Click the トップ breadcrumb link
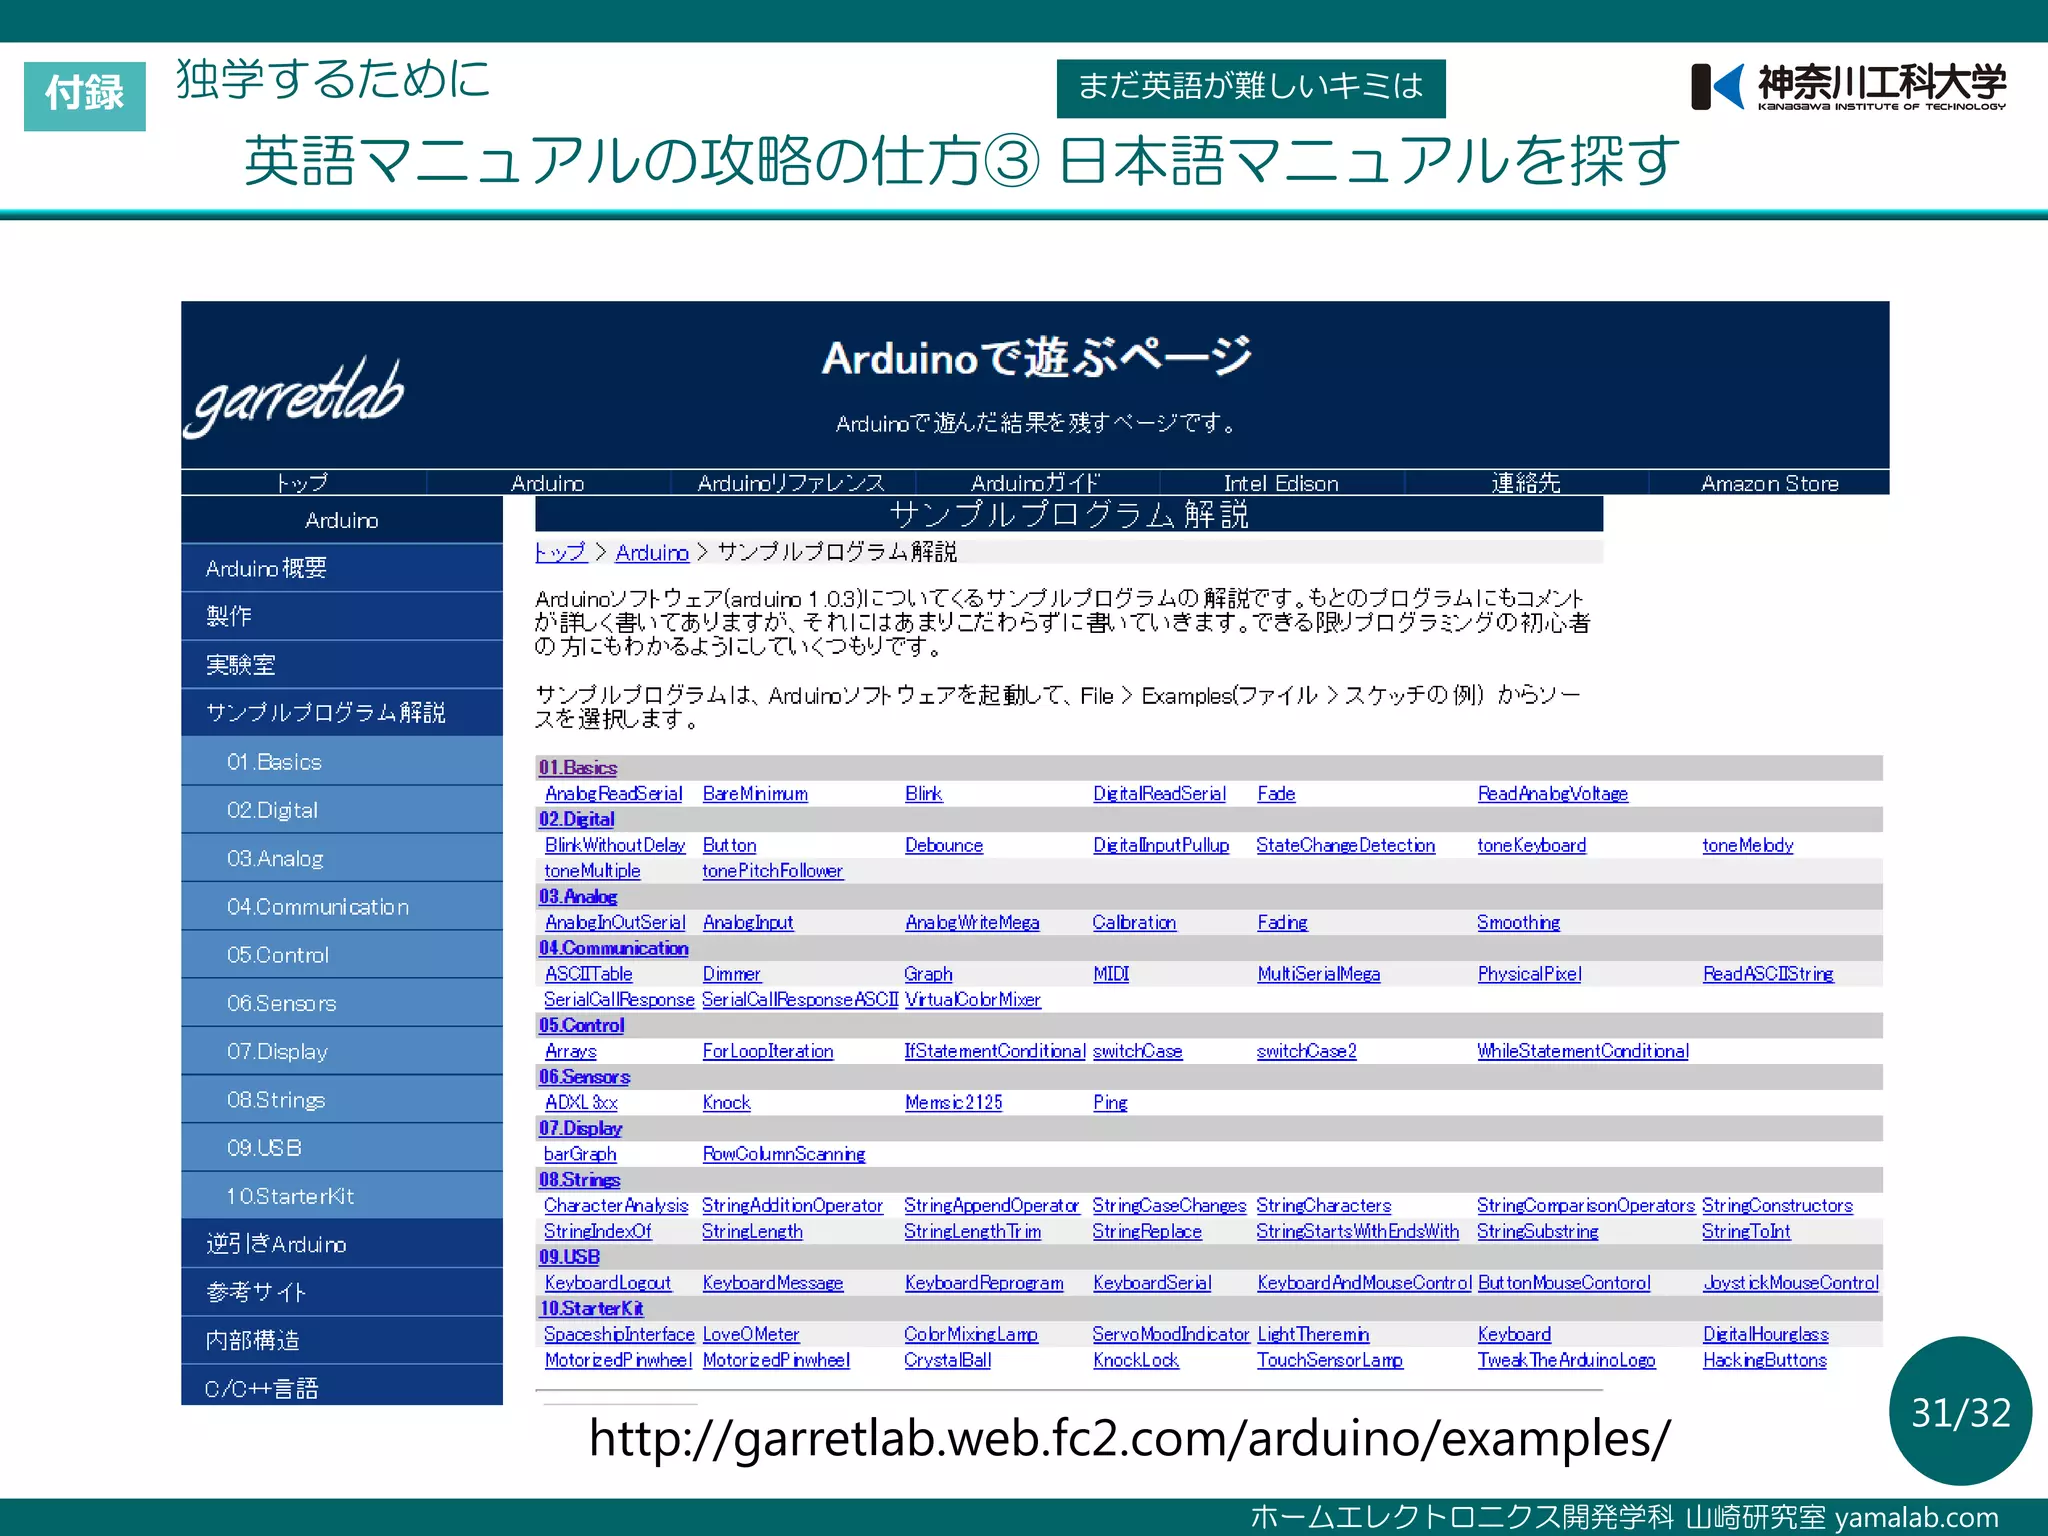Image resolution: width=2048 pixels, height=1536 pixels. click(x=560, y=552)
